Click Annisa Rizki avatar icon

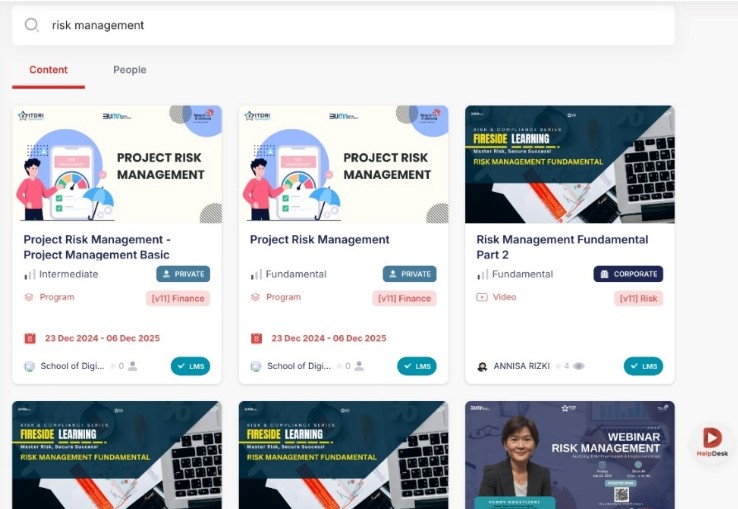coord(482,366)
